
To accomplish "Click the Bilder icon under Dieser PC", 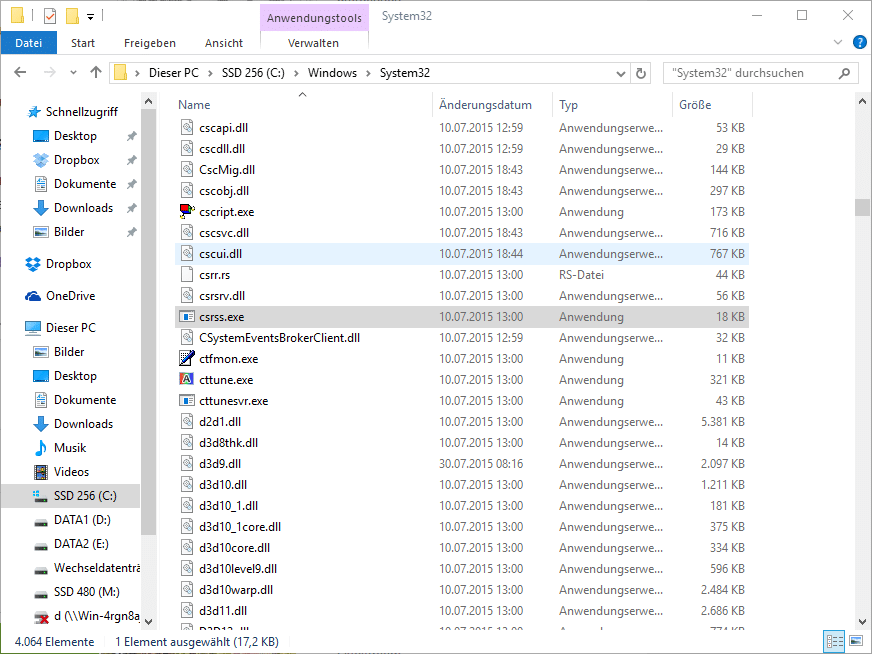I will coord(41,352).
